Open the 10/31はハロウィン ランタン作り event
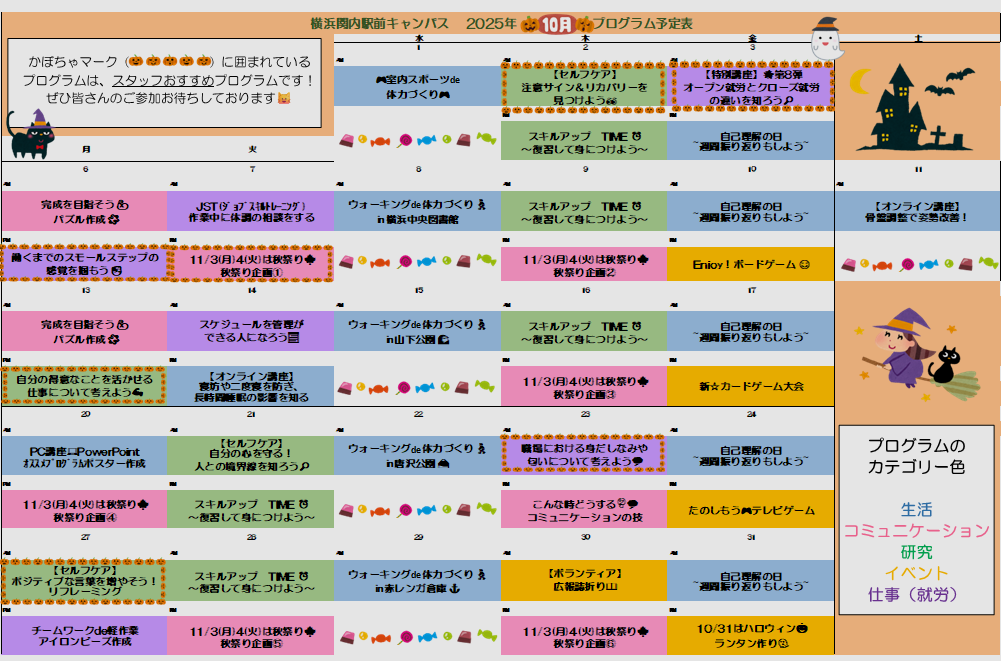1001x661 pixels. [x=750, y=634]
